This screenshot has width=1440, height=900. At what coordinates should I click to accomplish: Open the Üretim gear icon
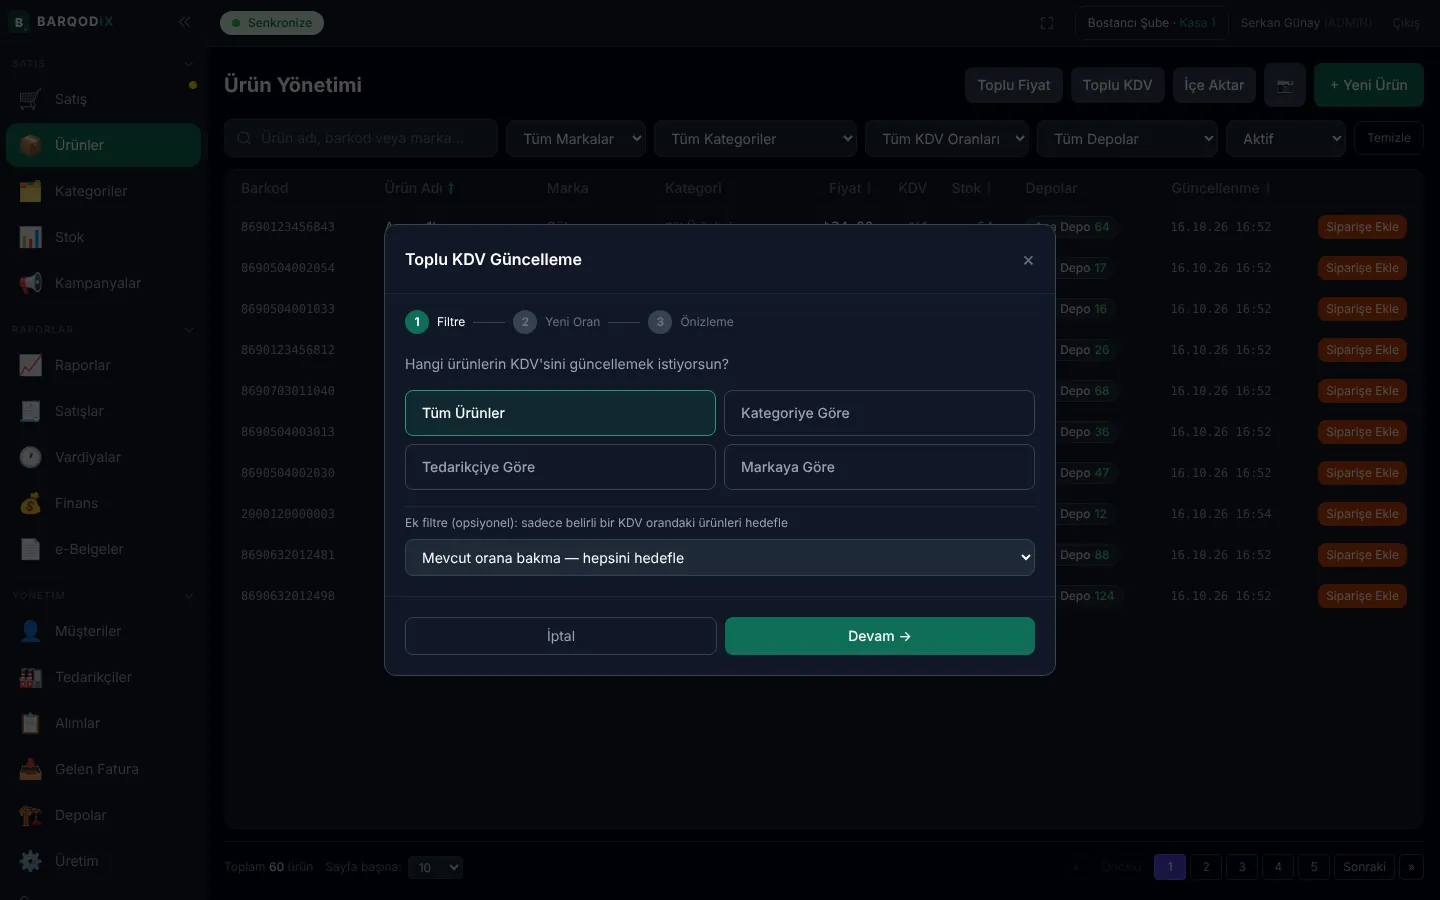coord(31,861)
